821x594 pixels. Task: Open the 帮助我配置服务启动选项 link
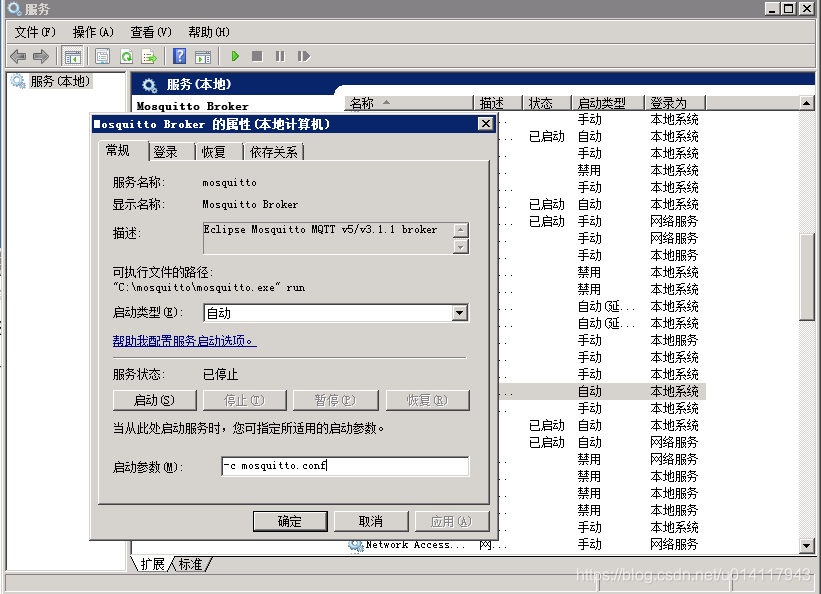(184, 341)
